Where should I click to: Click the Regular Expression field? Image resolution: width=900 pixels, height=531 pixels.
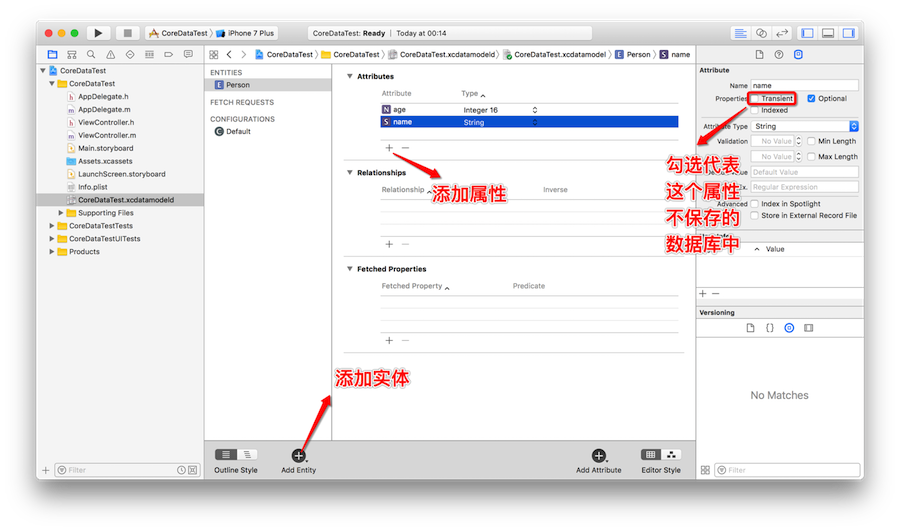805,187
